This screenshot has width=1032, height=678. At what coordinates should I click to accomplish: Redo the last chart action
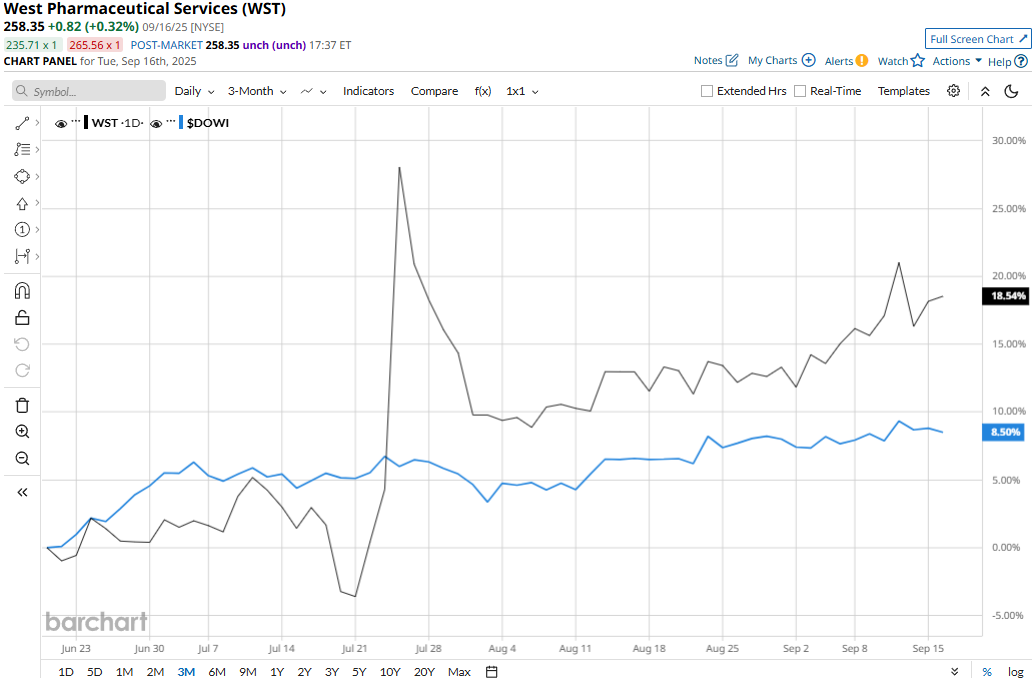[22, 371]
